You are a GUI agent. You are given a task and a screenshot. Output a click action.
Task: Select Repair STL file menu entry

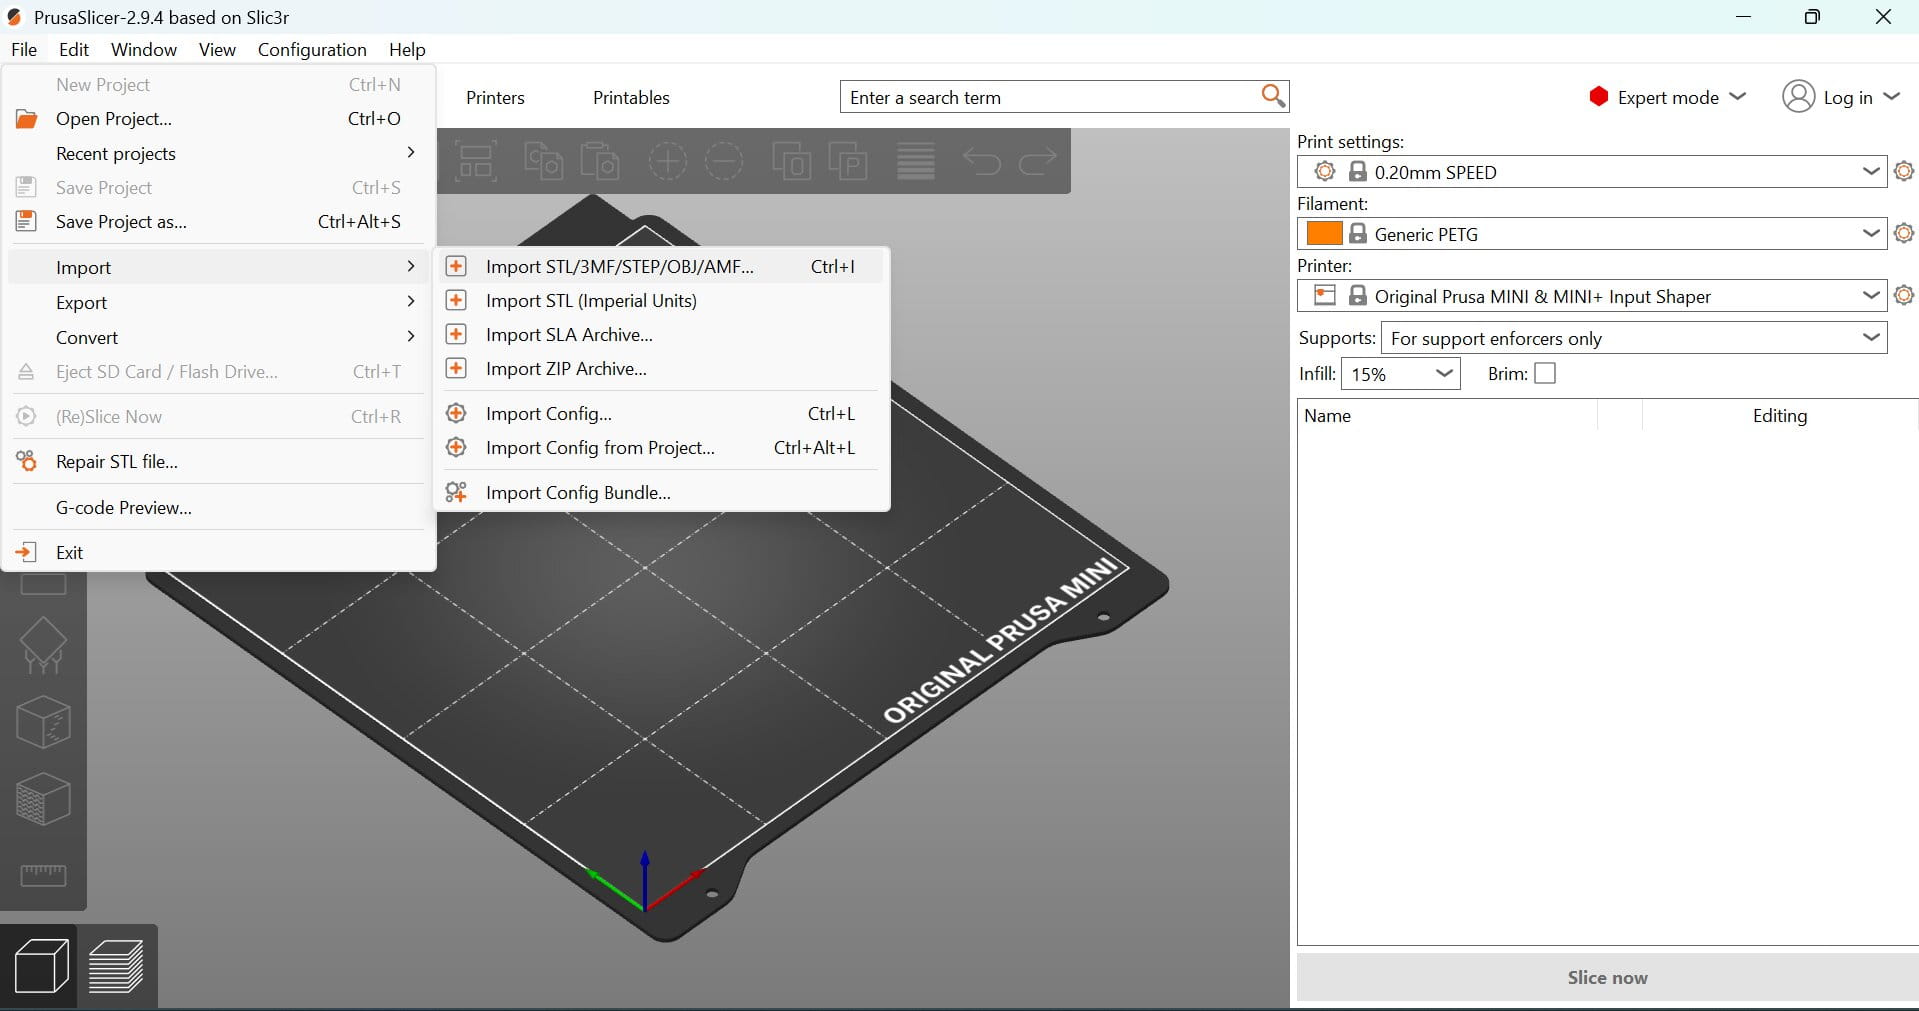(219, 461)
